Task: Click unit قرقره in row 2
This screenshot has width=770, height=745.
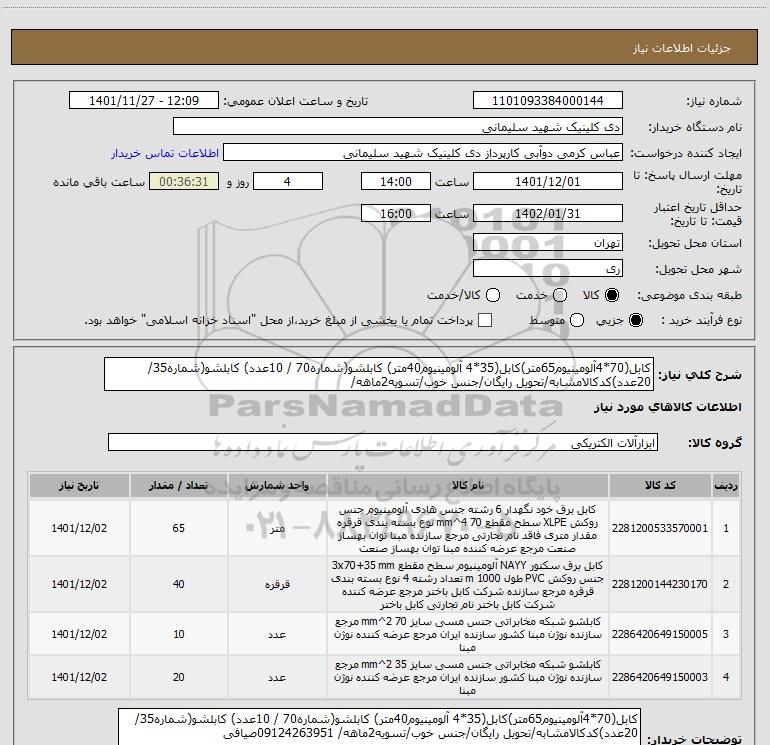Action: click(277, 584)
